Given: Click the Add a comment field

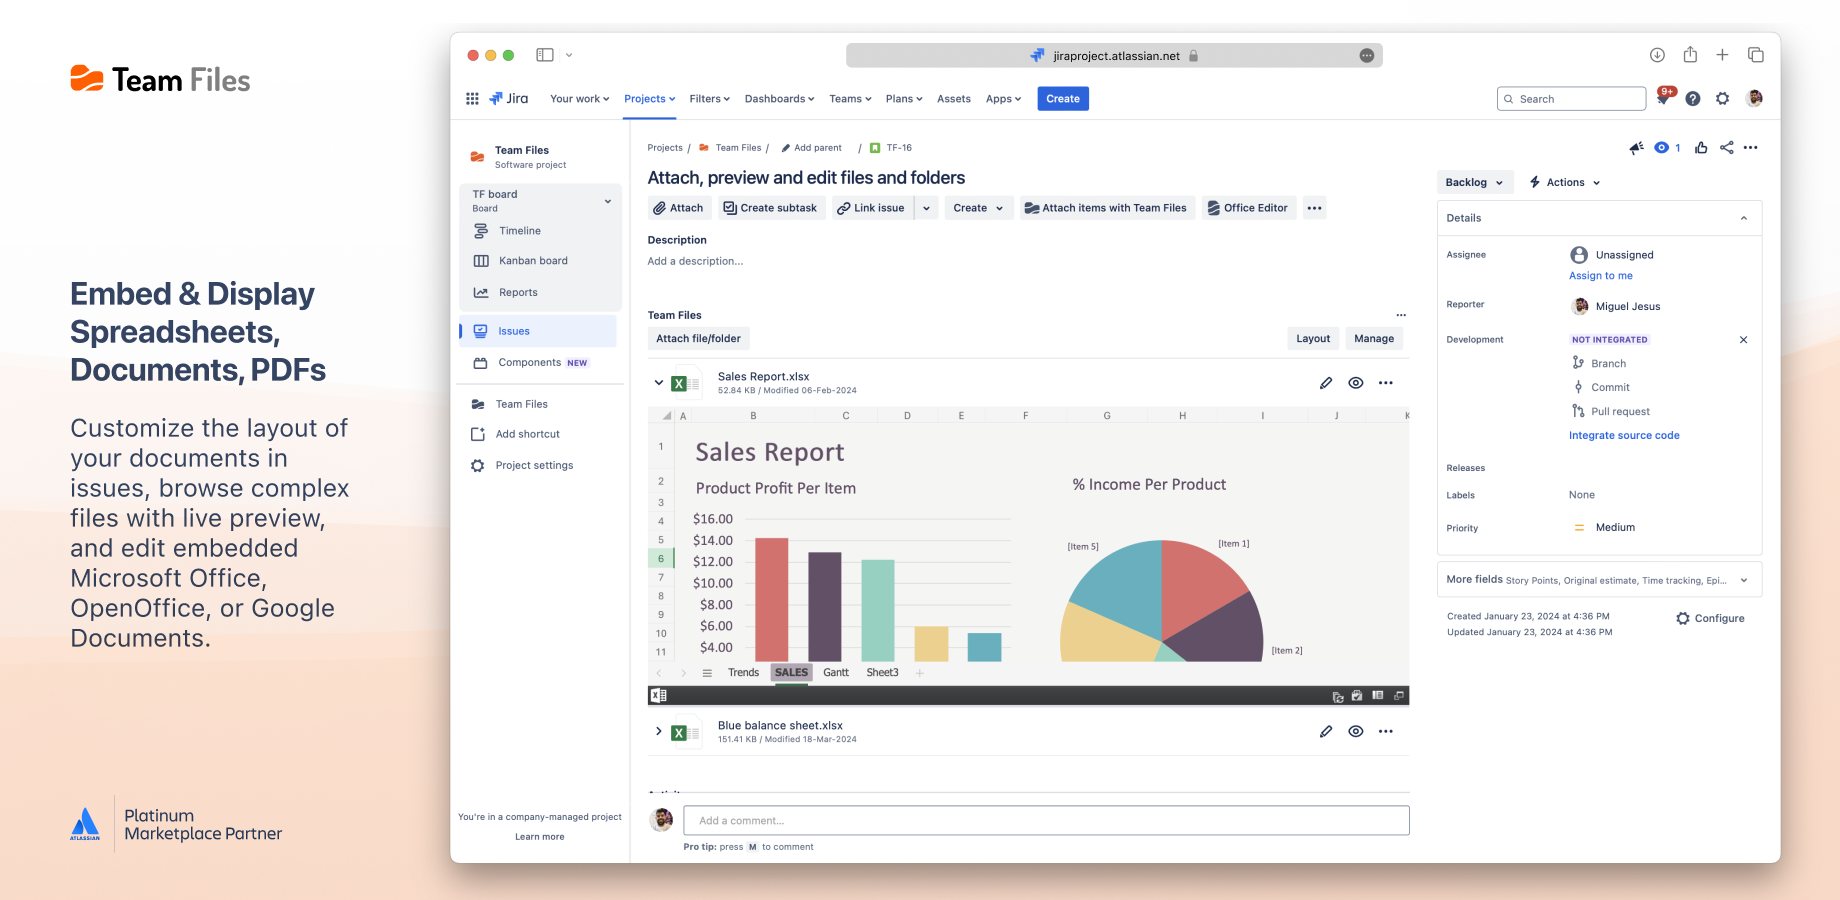Looking at the screenshot, I should [x=1046, y=821].
